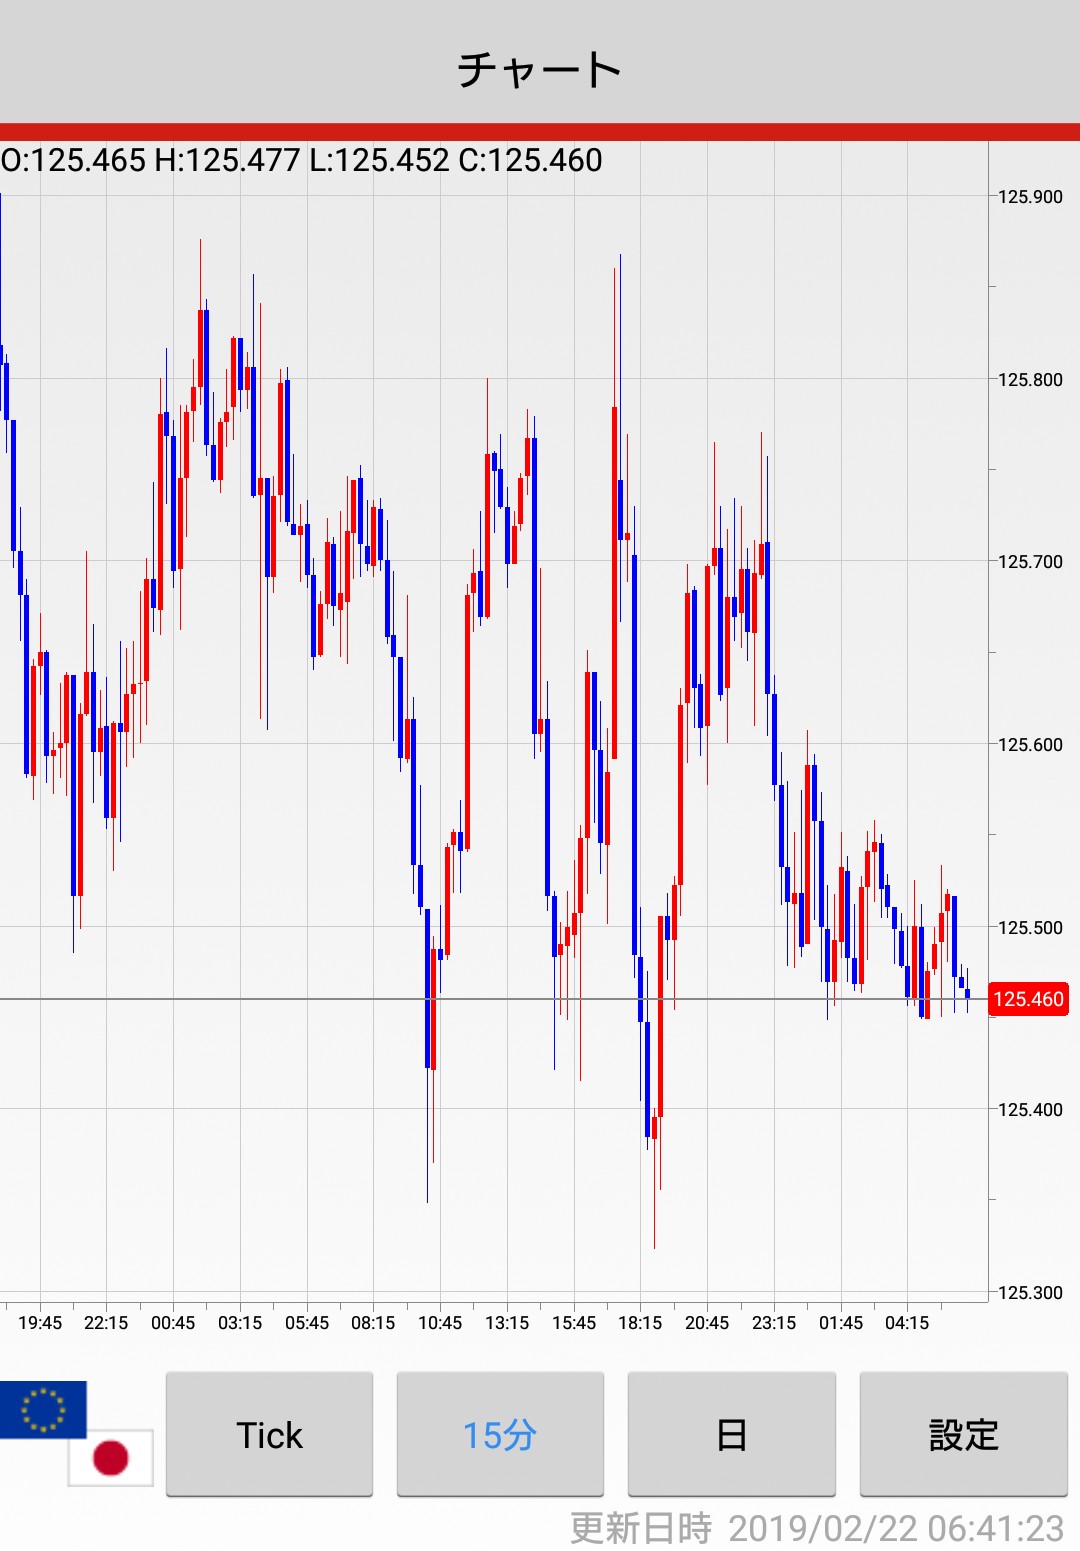Tap the OHLC readout above the chart
This screenshot has width=1080, height=1551.
(x=302, y=160)
